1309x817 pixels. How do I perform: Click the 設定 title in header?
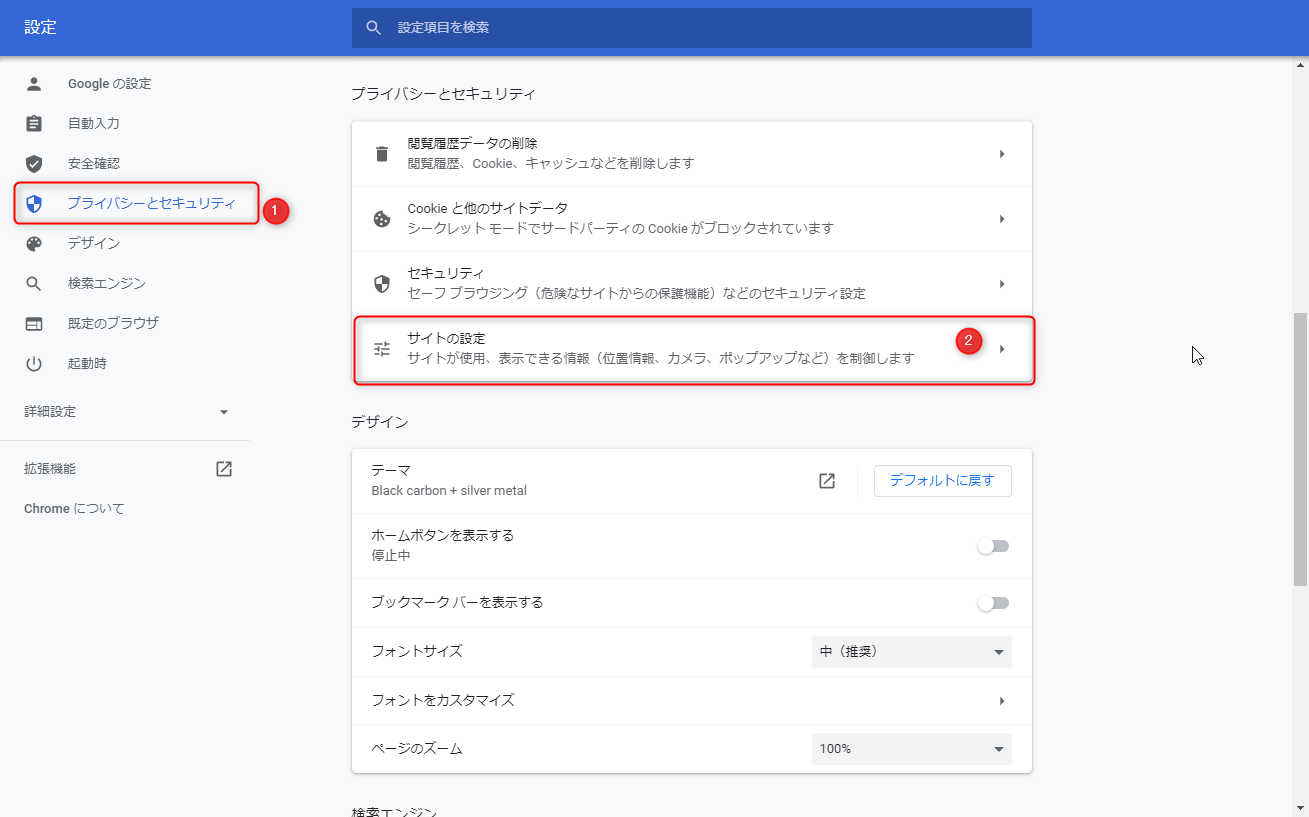point(40,27)
